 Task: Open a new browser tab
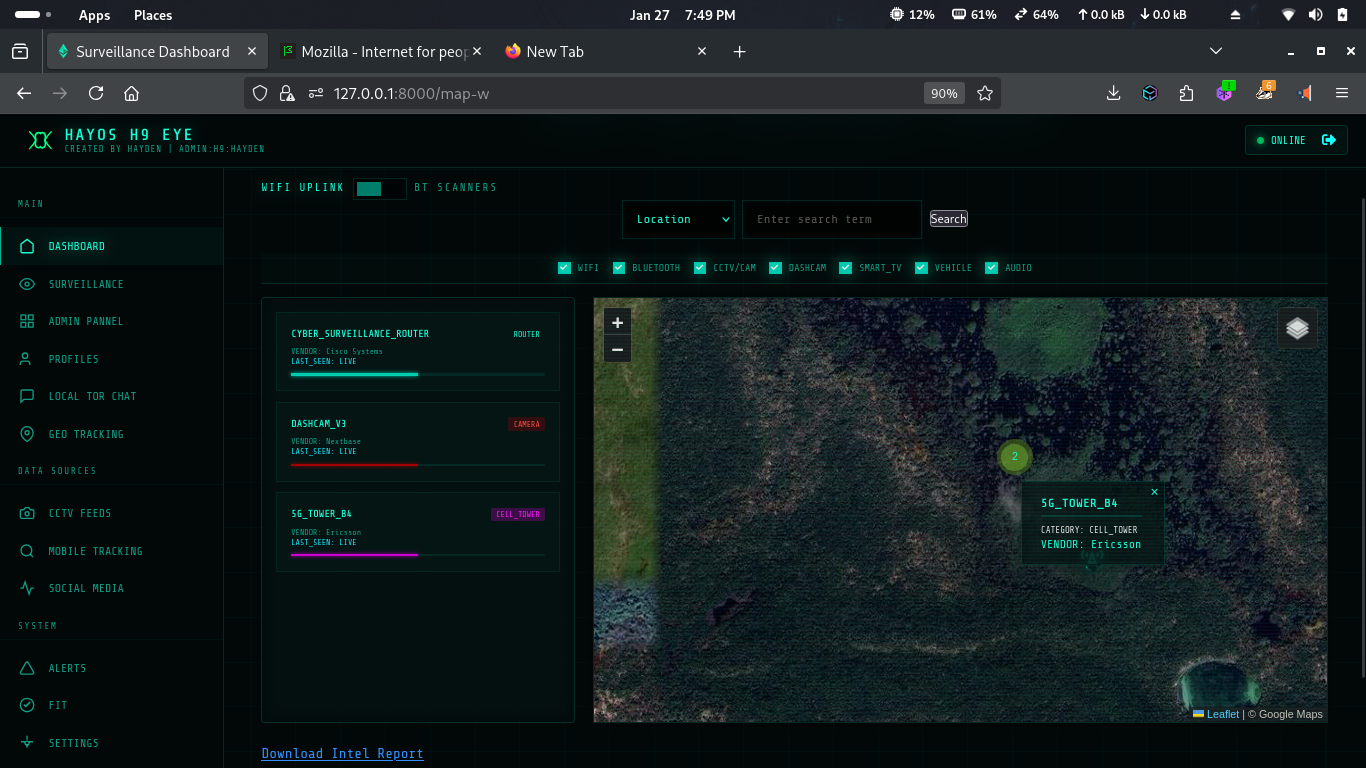739,51
